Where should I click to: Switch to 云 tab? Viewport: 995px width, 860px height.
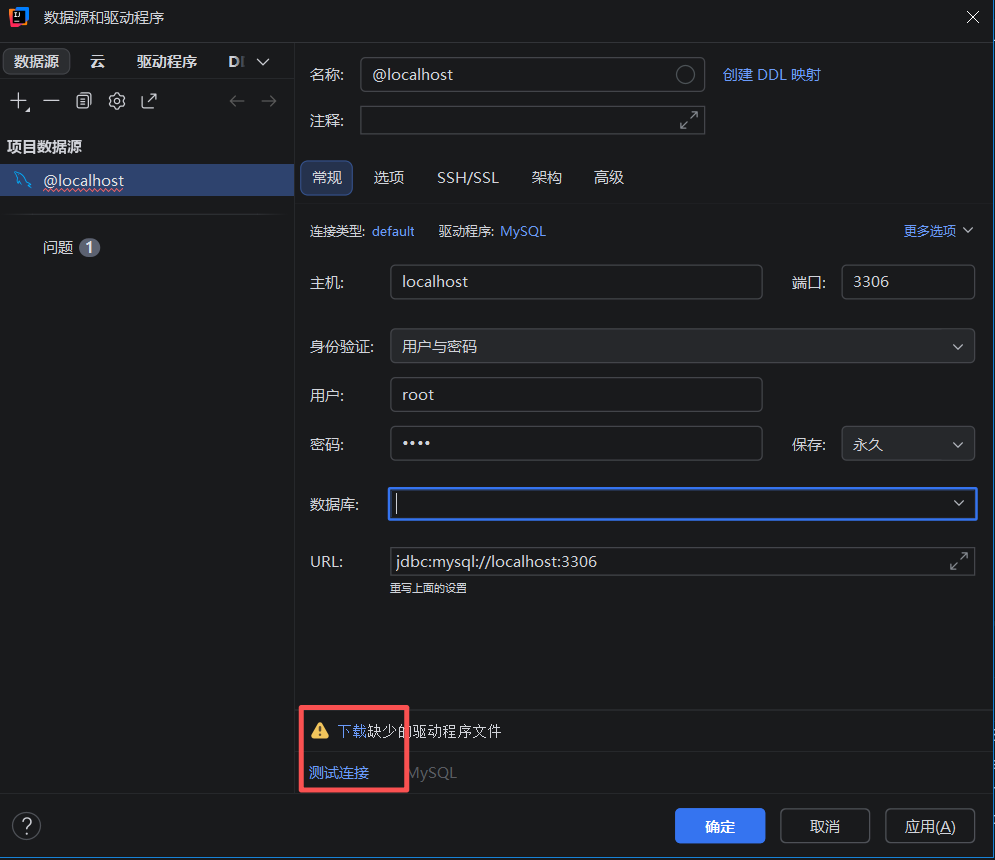[97, 62]
